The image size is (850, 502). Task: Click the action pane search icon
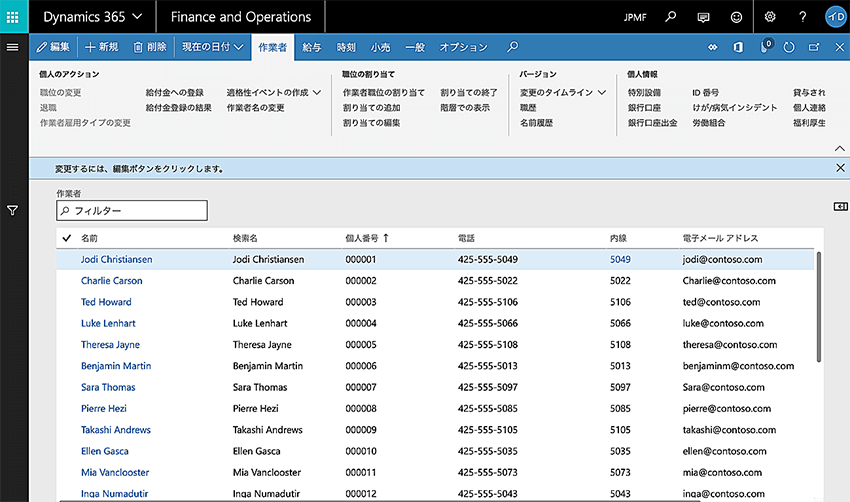coord(512,47)
